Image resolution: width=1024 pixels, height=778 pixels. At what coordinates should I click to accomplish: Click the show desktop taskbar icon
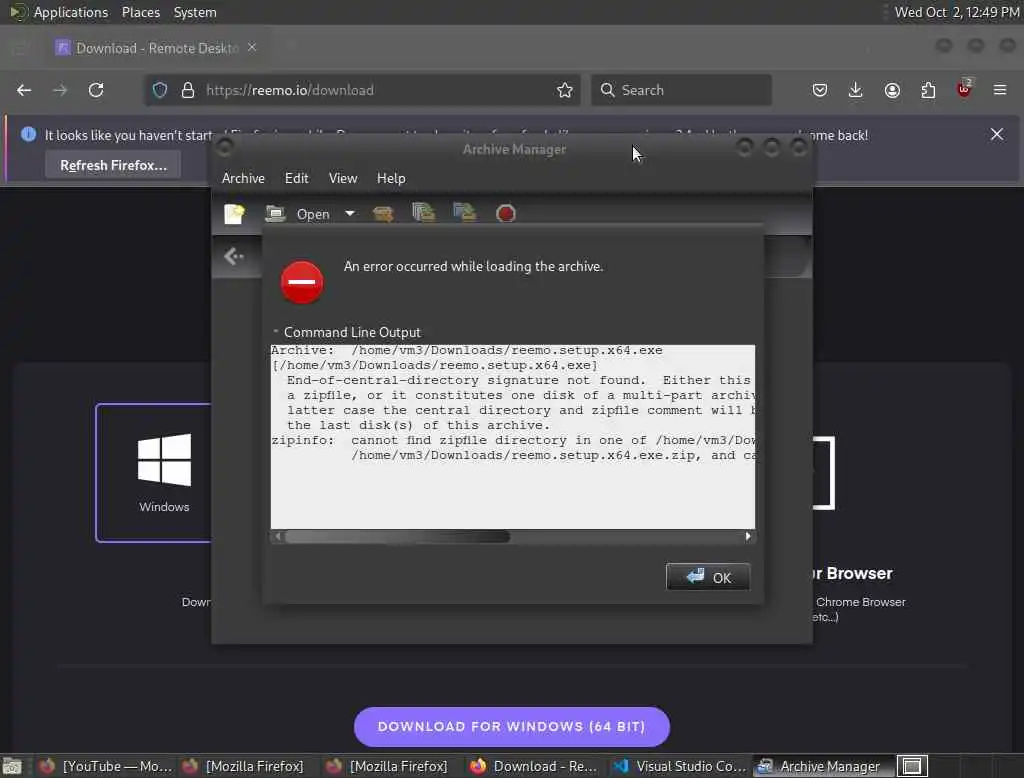pyautogui.click(x=12, y=766)
